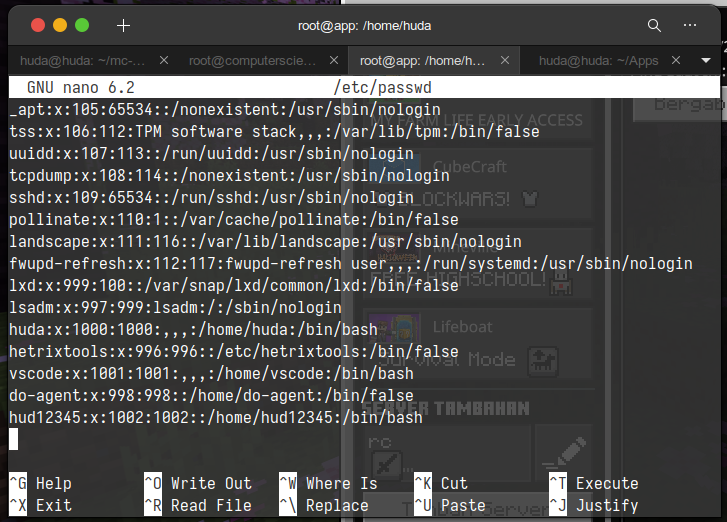The height and width of the screenshot is (522, 727).
Task: Click the ^X Exit shortcut label
Action: coord(40,505)
